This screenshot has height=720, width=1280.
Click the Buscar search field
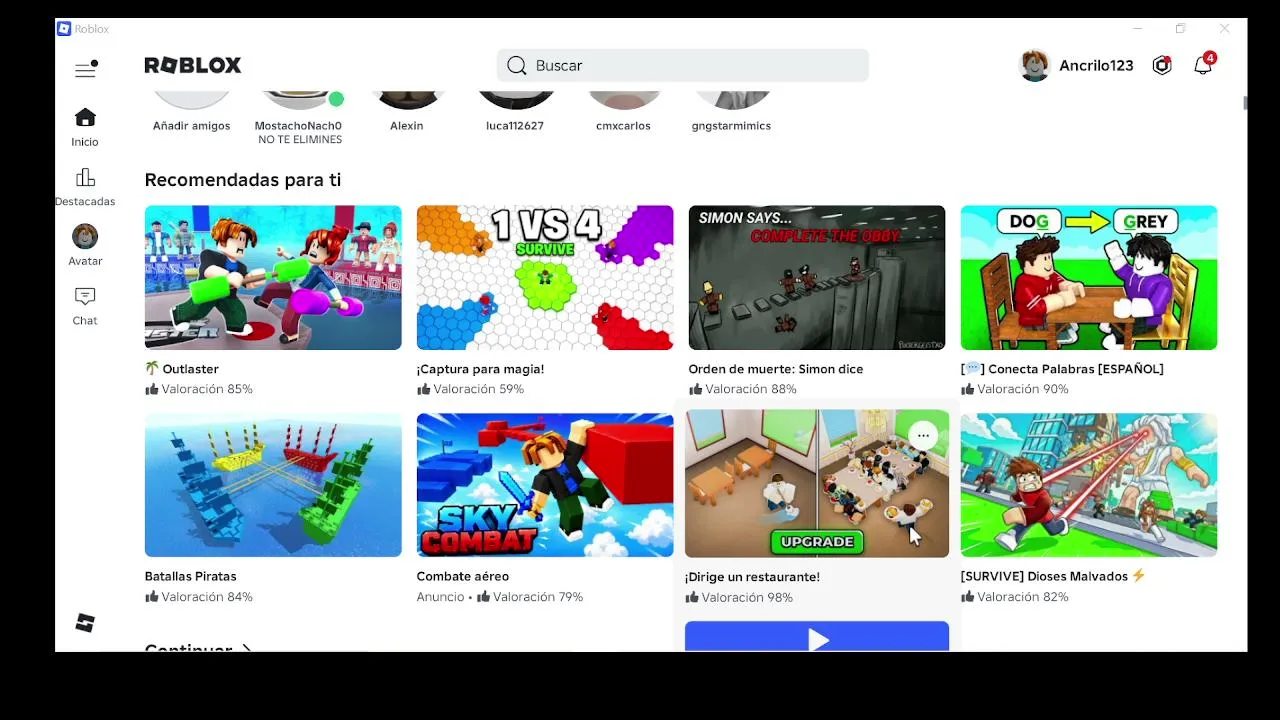pos(683,65)
